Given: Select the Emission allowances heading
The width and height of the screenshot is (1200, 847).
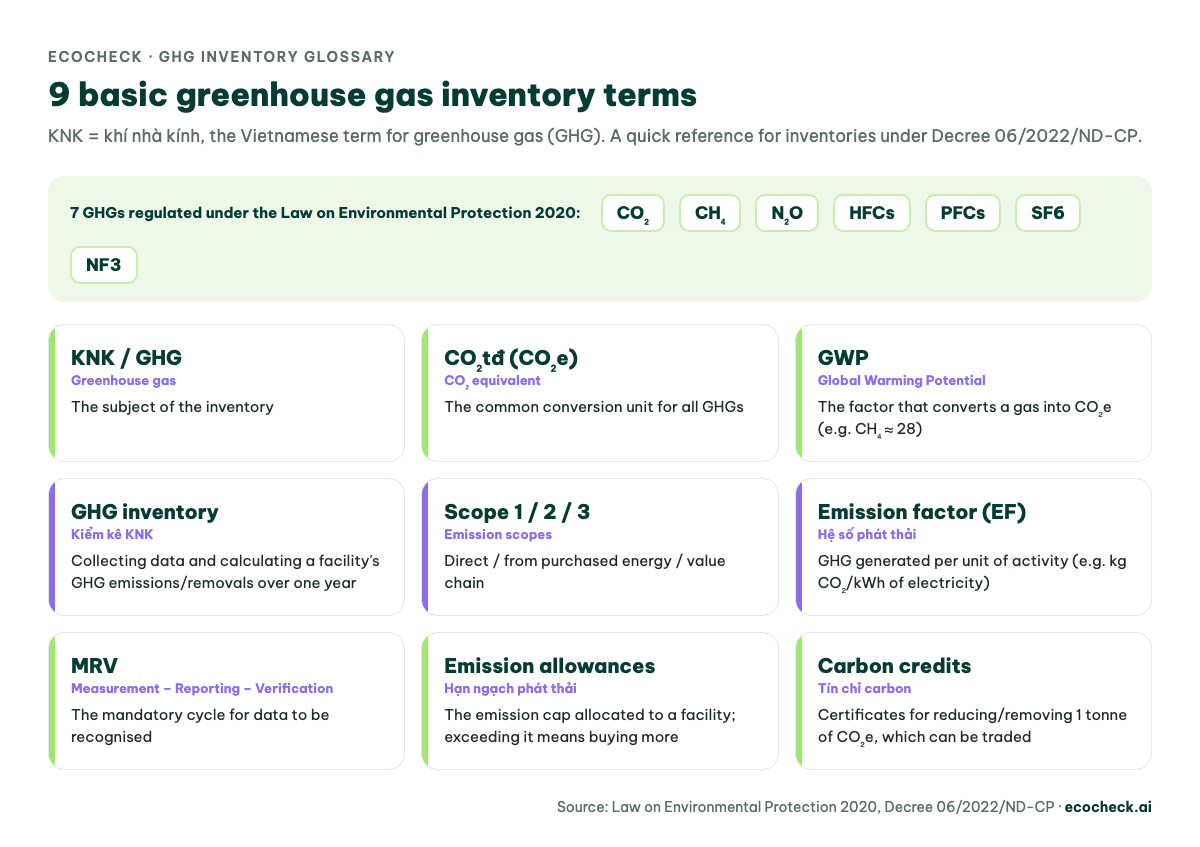Looking at the screenshot, I should tap(550, 666).
